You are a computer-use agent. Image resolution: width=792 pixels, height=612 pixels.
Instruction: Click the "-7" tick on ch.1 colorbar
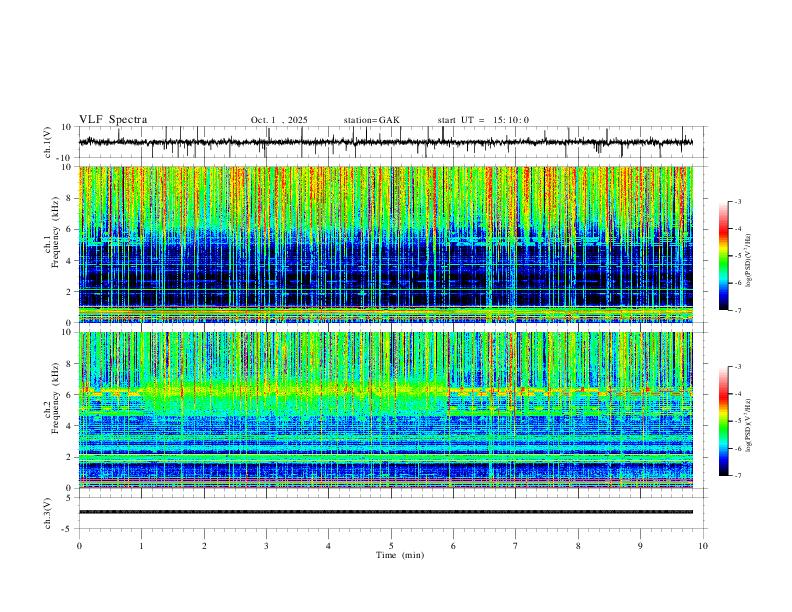coord(738,311)
